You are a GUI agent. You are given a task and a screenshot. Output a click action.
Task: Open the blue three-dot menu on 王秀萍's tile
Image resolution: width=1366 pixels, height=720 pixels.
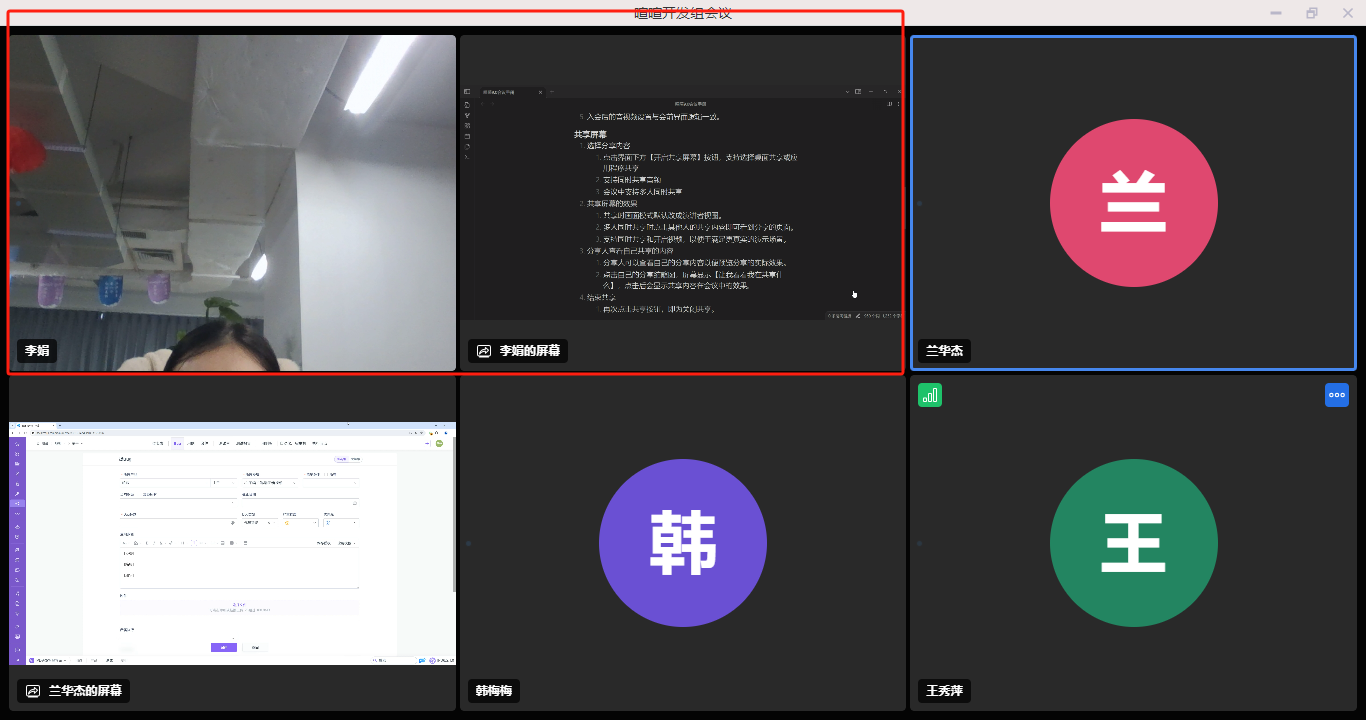[x=1337, y=395]
